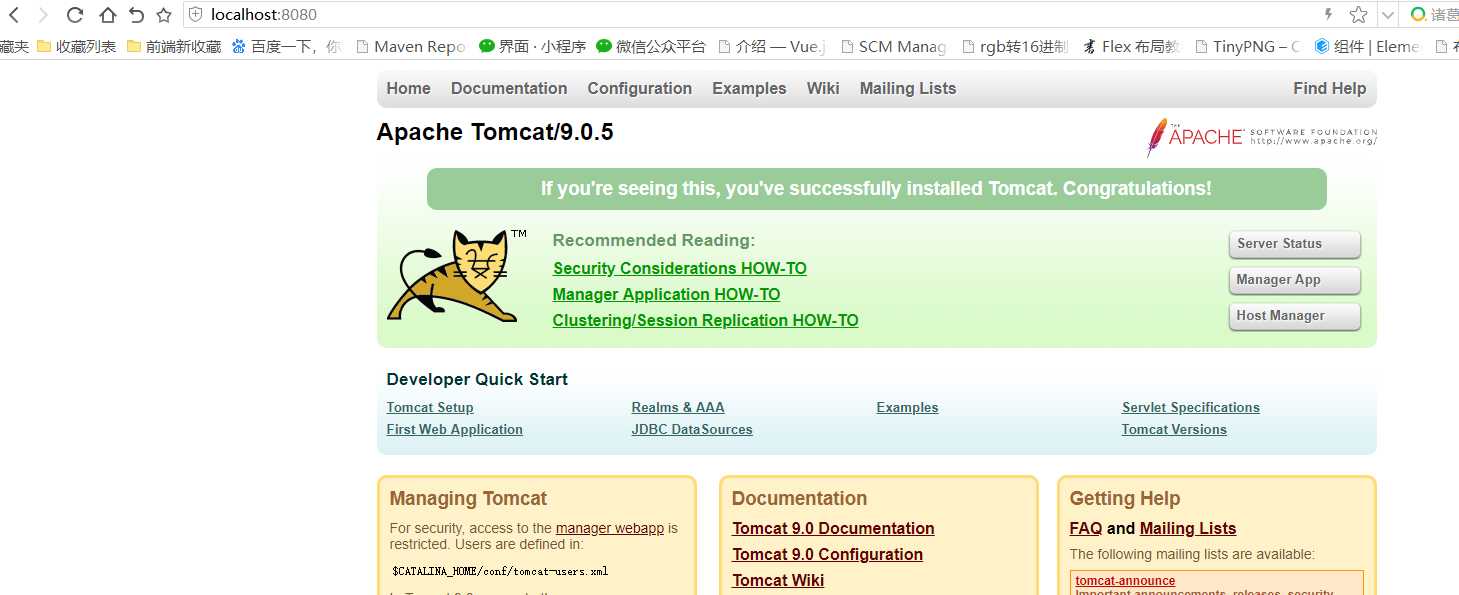Image resolution: width=1459 pixels, height=595 pixels.
Task: Open the Servlet Specifications link
Action: click(x=1191, y=407)
